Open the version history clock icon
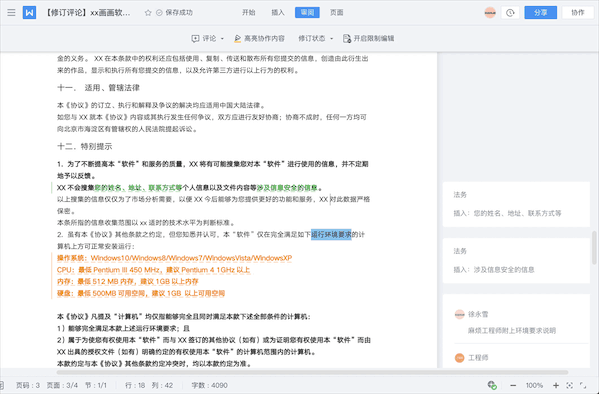Screen dimensions: 599x394 [510, 13]
